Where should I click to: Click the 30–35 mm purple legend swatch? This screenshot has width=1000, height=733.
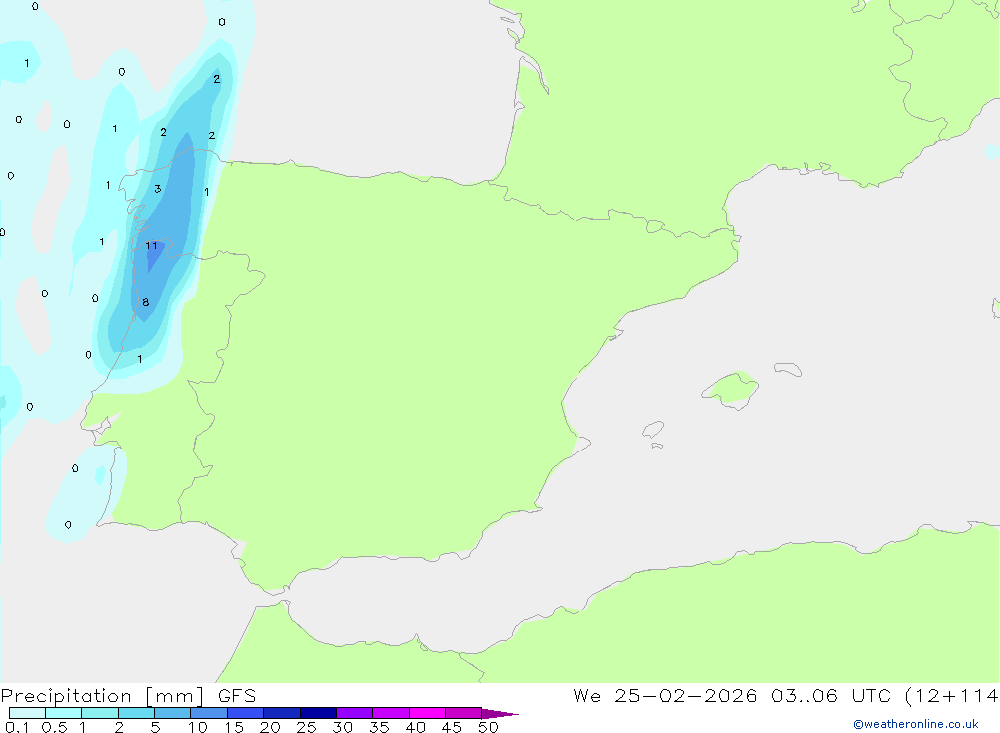tap(355, 713)
